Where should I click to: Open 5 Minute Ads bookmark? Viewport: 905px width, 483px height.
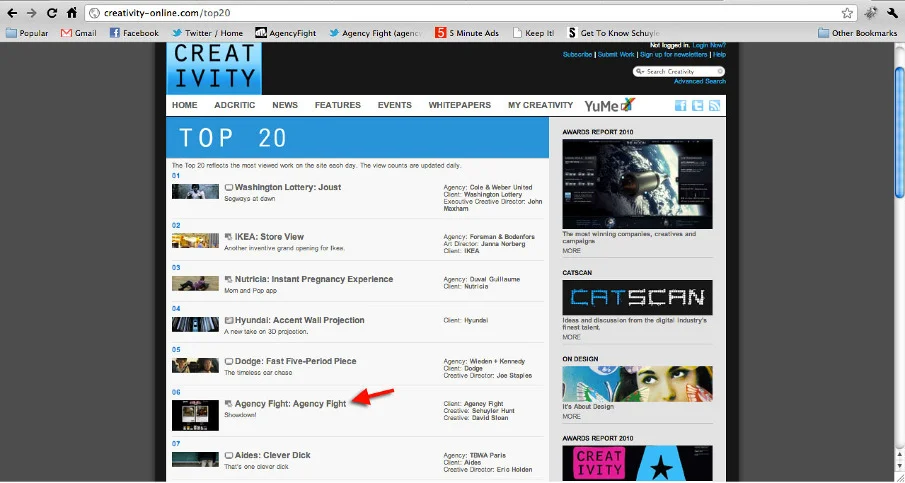[x=467, y=33]
